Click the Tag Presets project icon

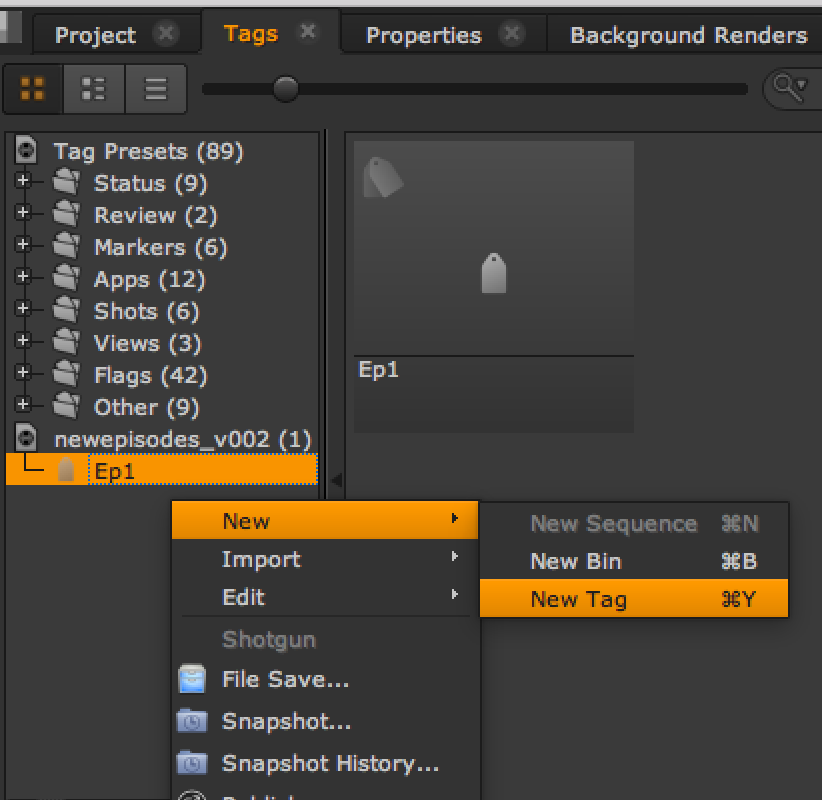click(26, 150)
